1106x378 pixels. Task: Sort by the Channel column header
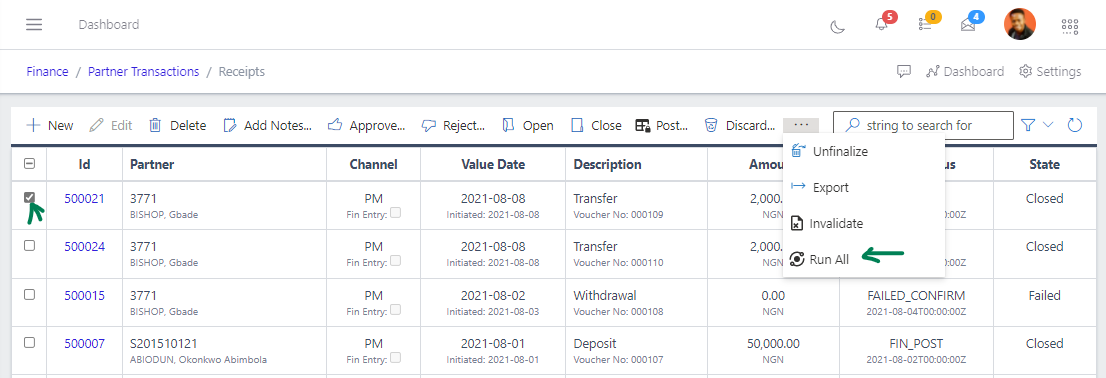[373, 164]
